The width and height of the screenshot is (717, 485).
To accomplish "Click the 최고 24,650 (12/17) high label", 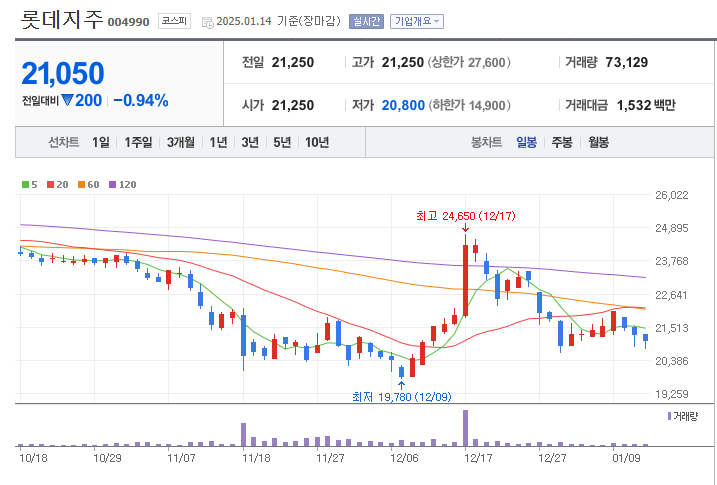I will tap(466, 216).
